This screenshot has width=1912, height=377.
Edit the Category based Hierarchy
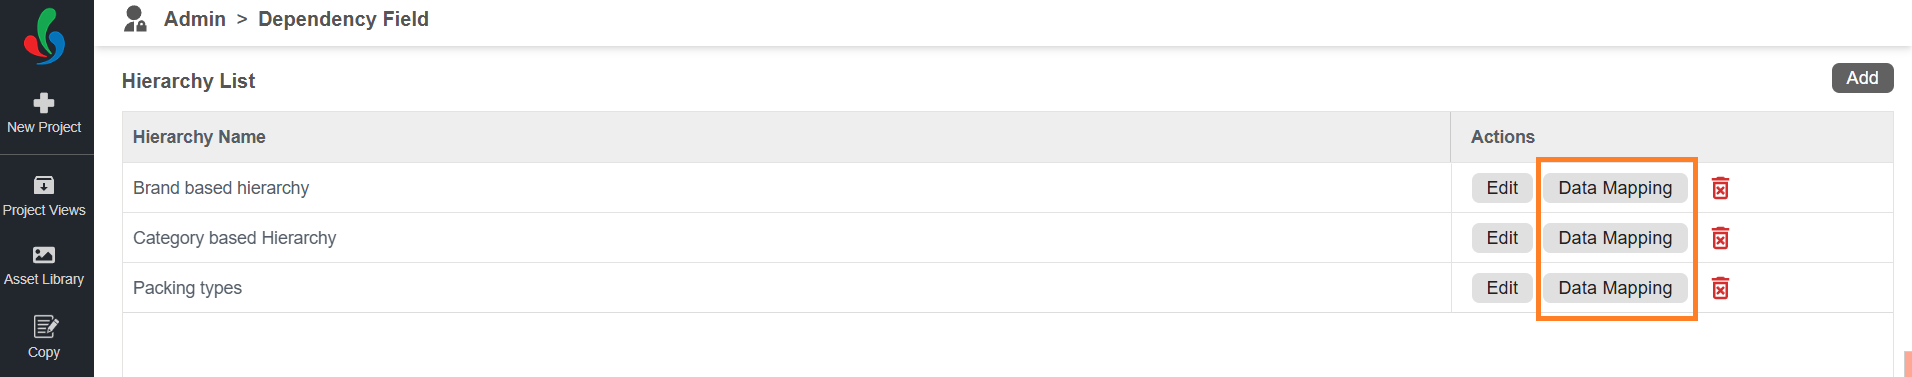coord(1502,238)
